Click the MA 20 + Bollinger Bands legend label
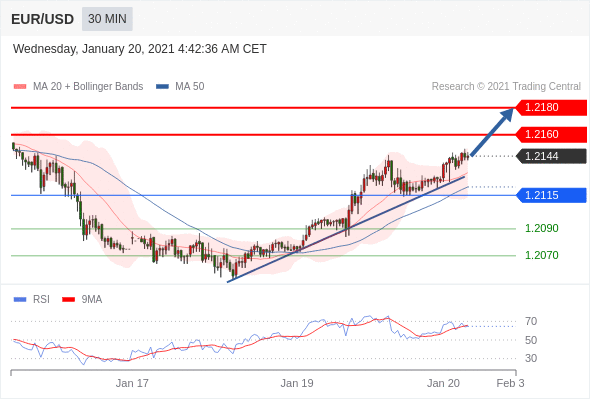This screenshot has height=400, width=590. tap(88, 87)
